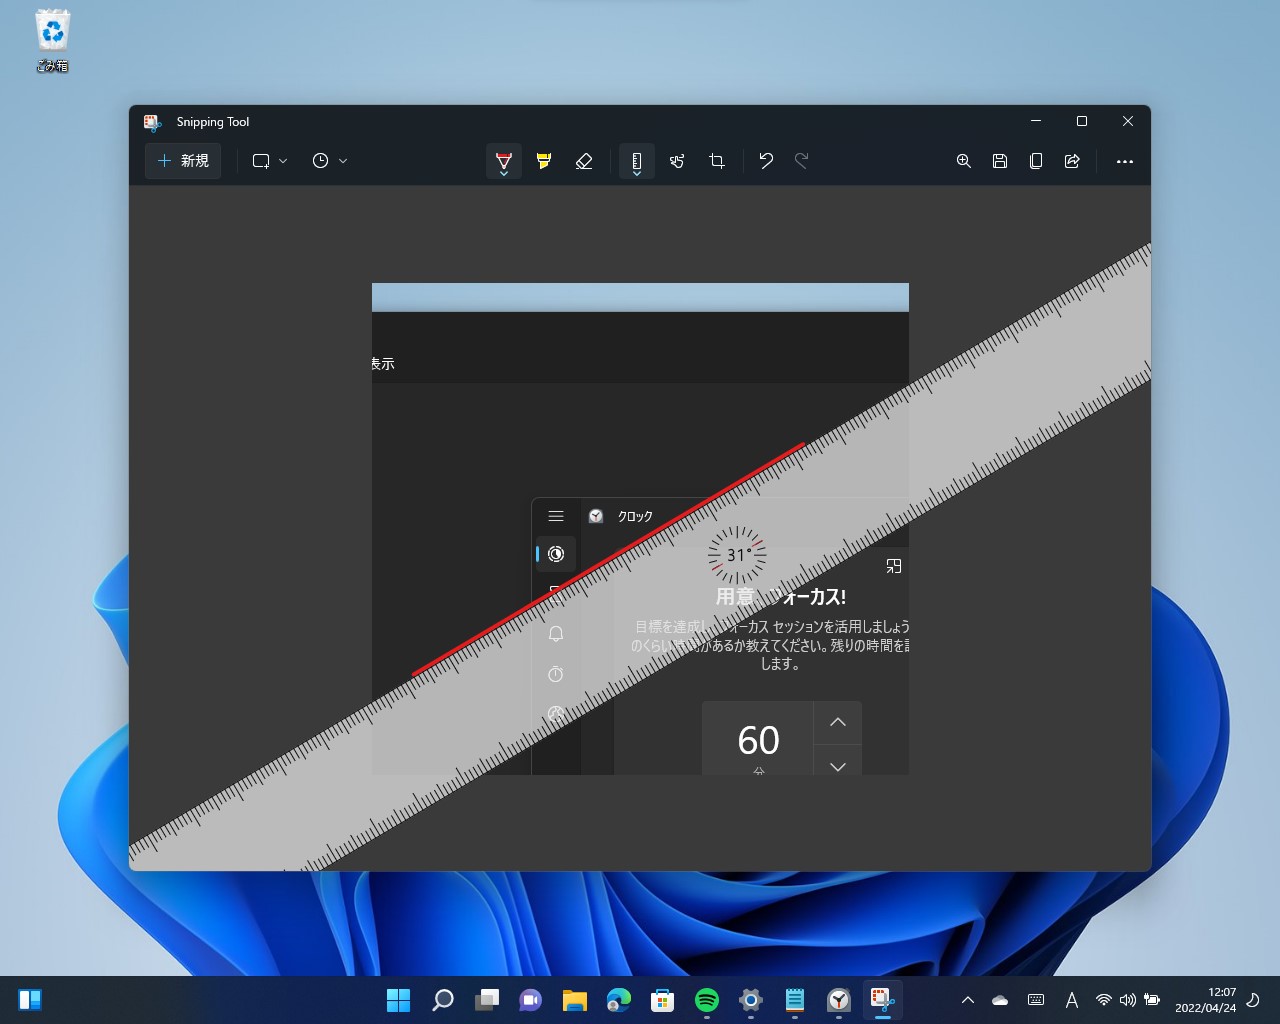
Task: Expand the hidden tray icons chevron
Action: tap(968, 1000)
